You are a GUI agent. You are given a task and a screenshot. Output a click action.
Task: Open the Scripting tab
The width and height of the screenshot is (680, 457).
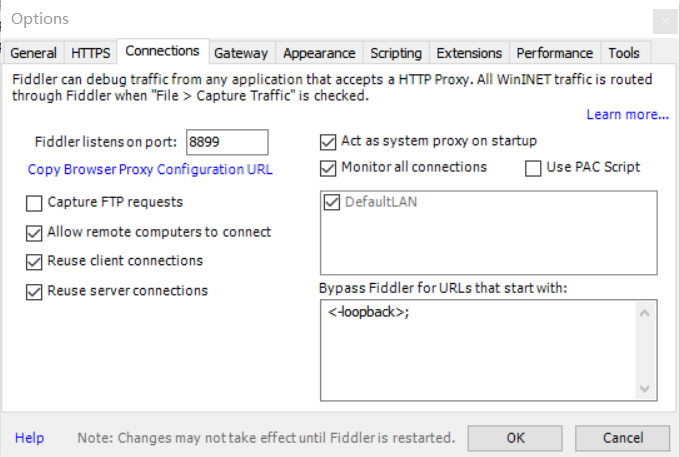pyautogui.click(x=396, y=53)
